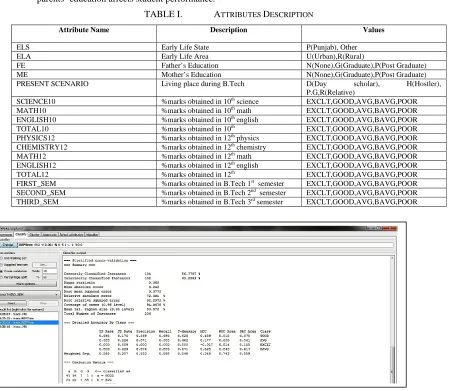Click the 'SECOND_SEM' attribute cell
The height and width of the screenshot is (391, 449).
84,193
